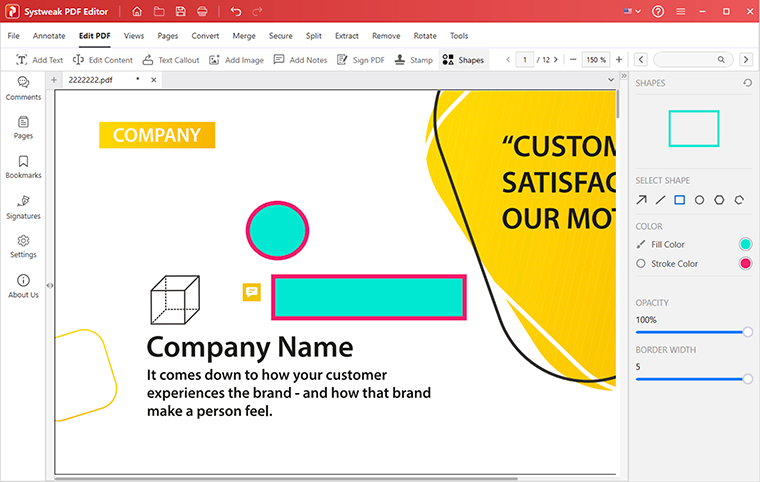Choose the Add Image tool
760x482 pixels.
click(236, 60)
